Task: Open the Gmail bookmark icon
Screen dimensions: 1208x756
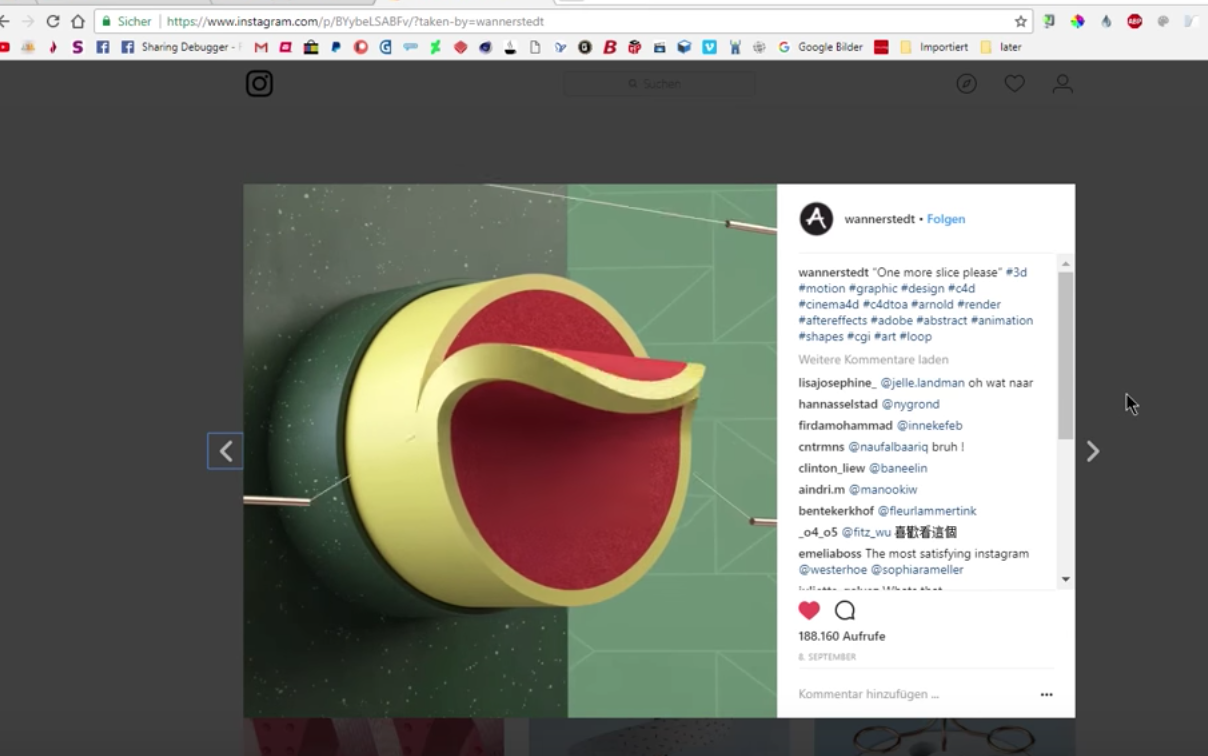Action: [261, 47]
